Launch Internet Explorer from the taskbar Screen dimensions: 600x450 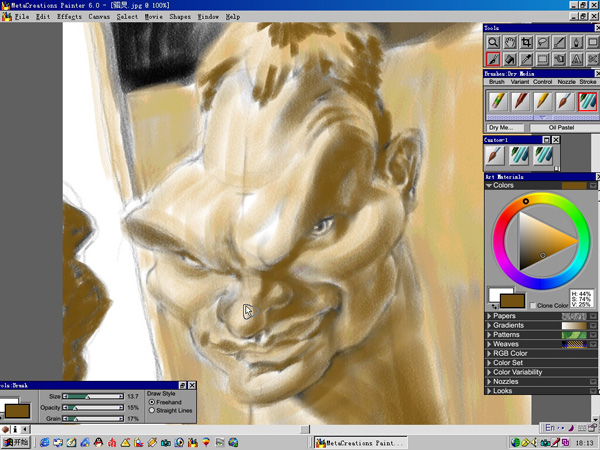tap(45, 443)
